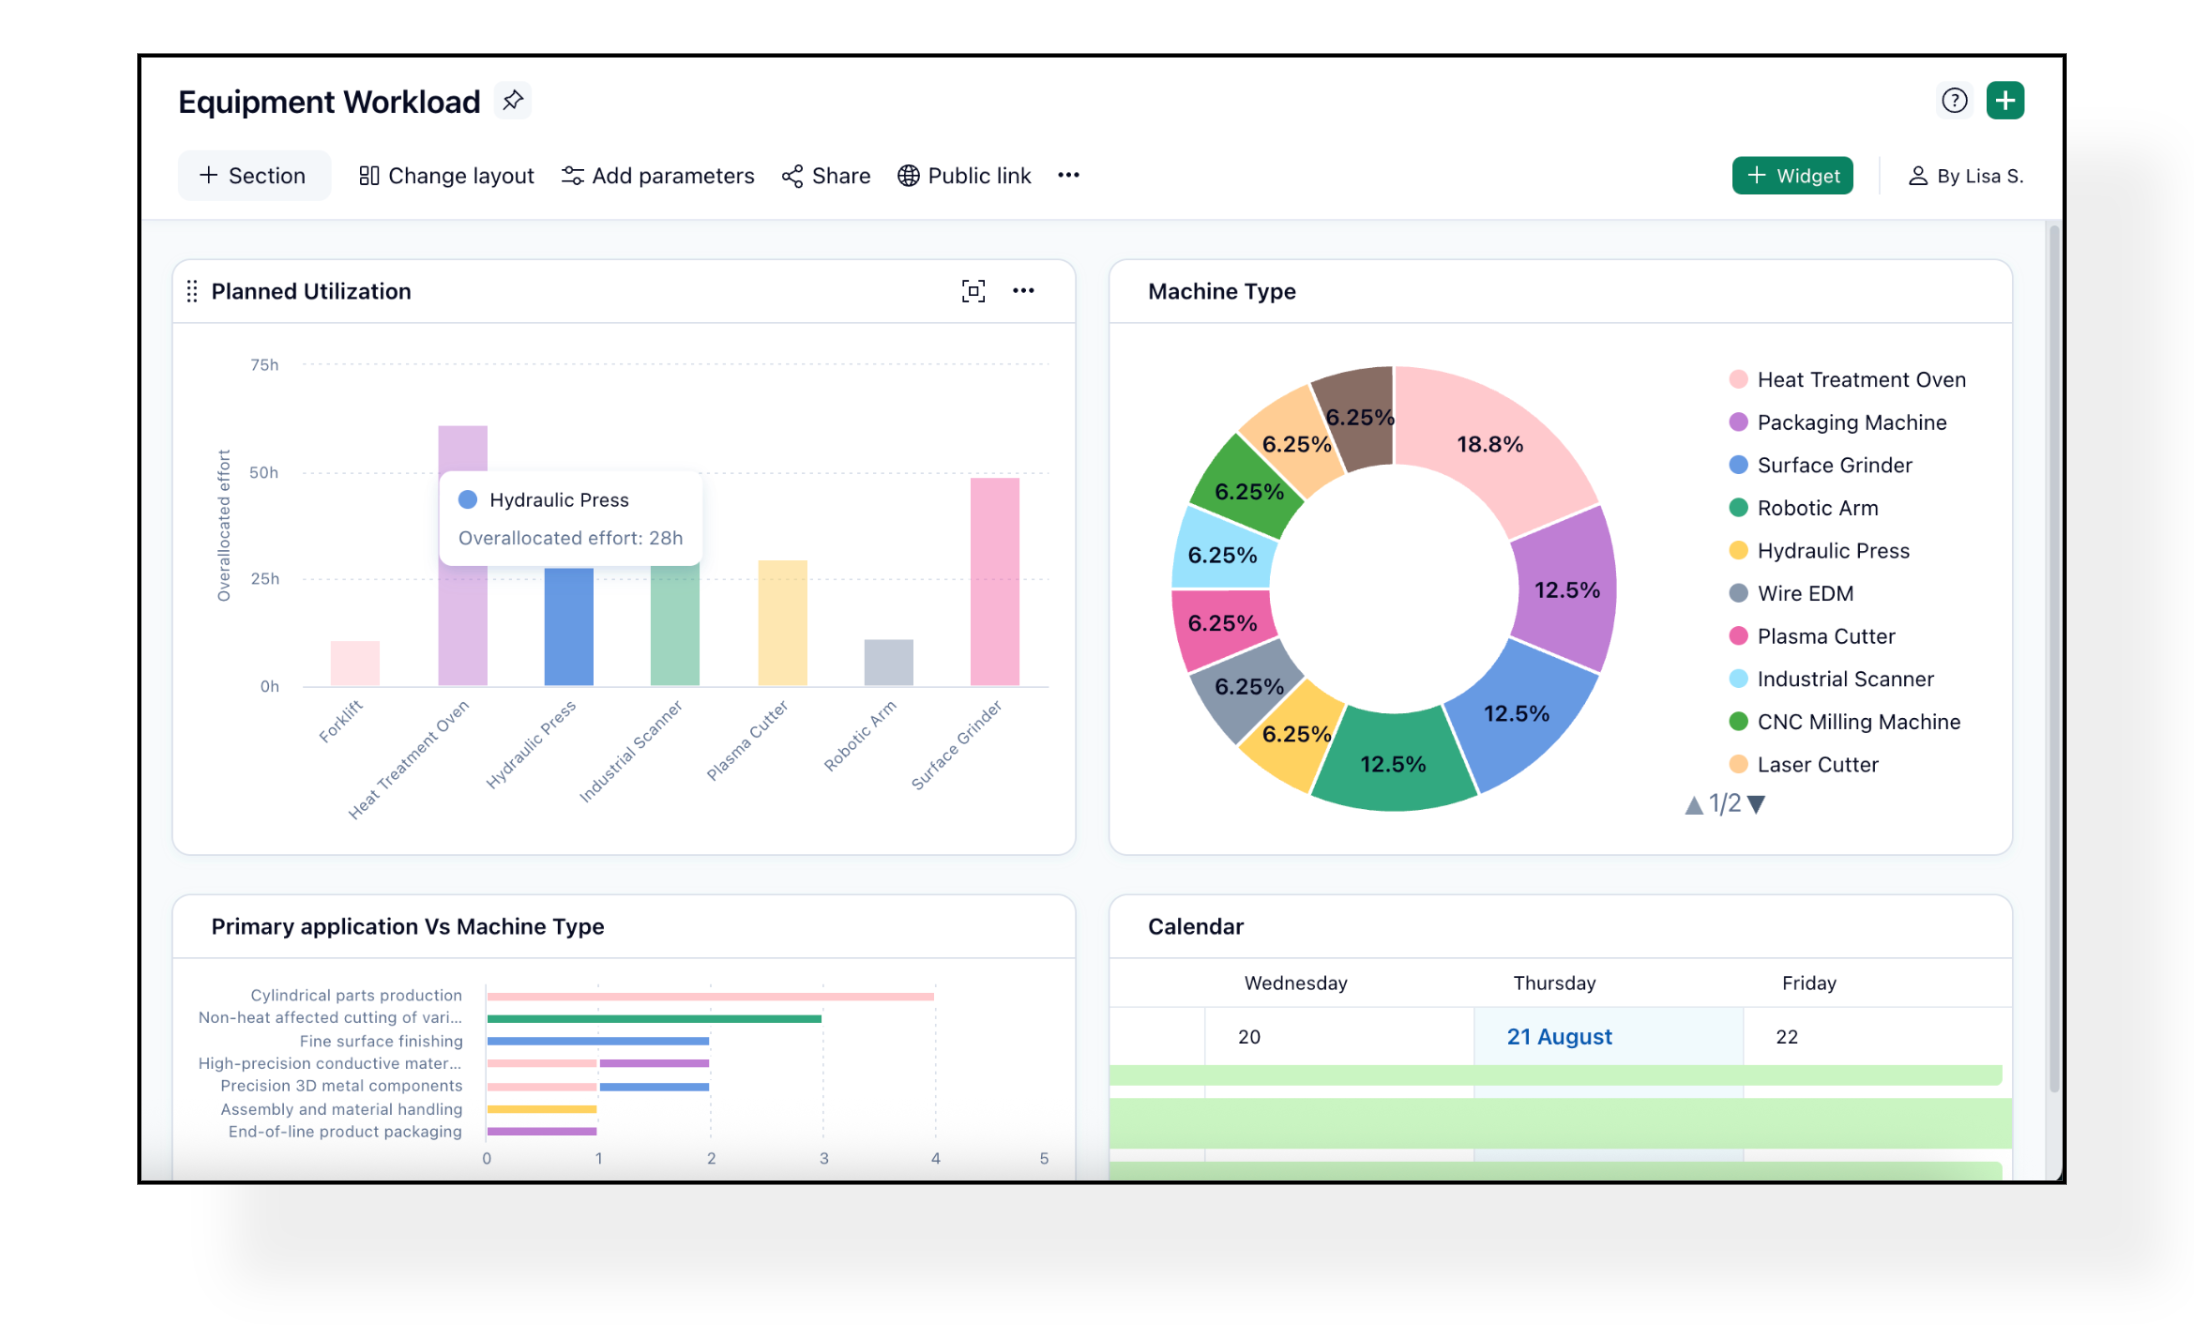Click the Surface Grinder pink bar
Viewport: 2194px width, 1330px height.
(994, 582)
